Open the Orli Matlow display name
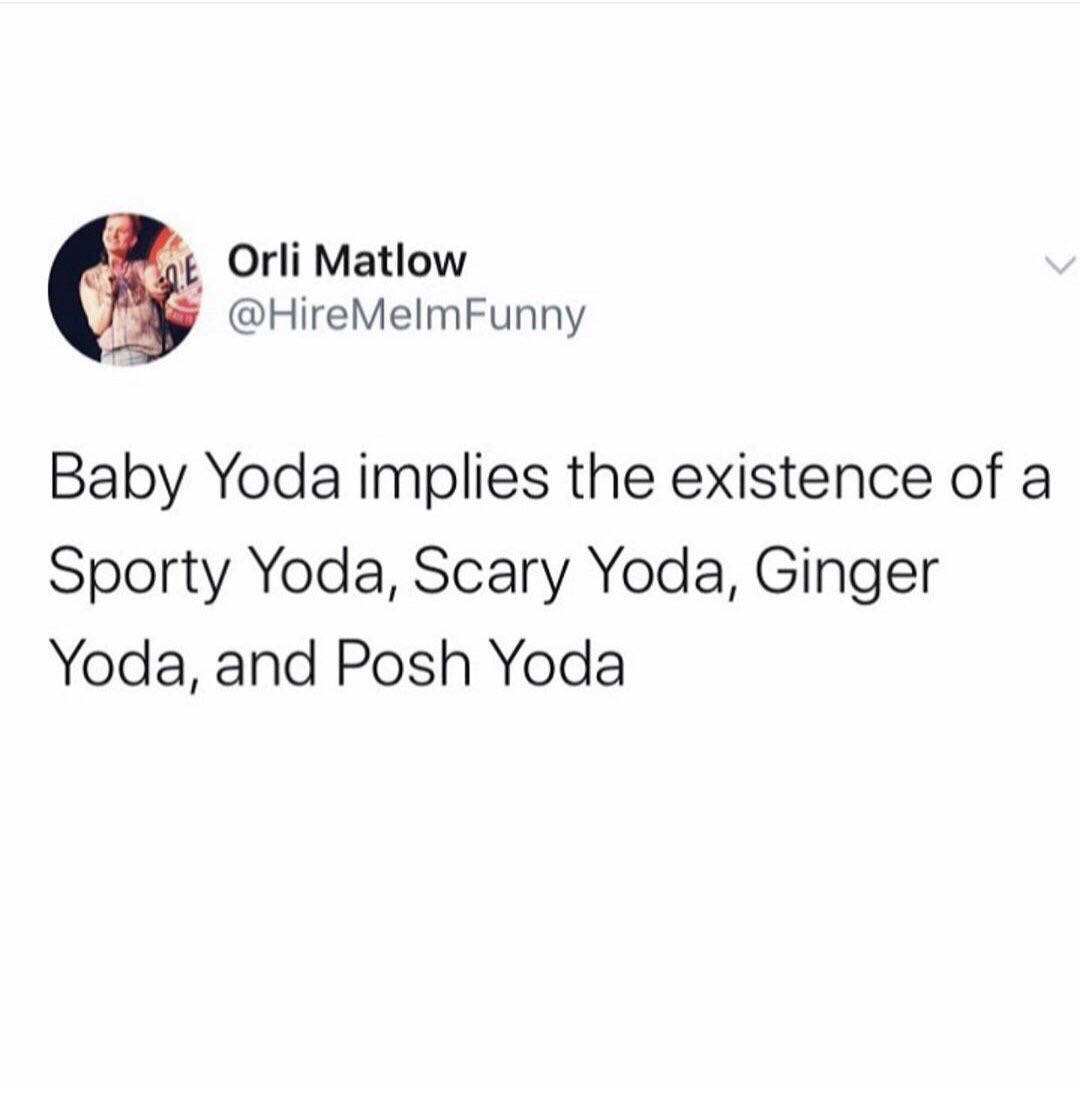The width and height of the screenshot is (1080, 1094). tap(347, 262)
